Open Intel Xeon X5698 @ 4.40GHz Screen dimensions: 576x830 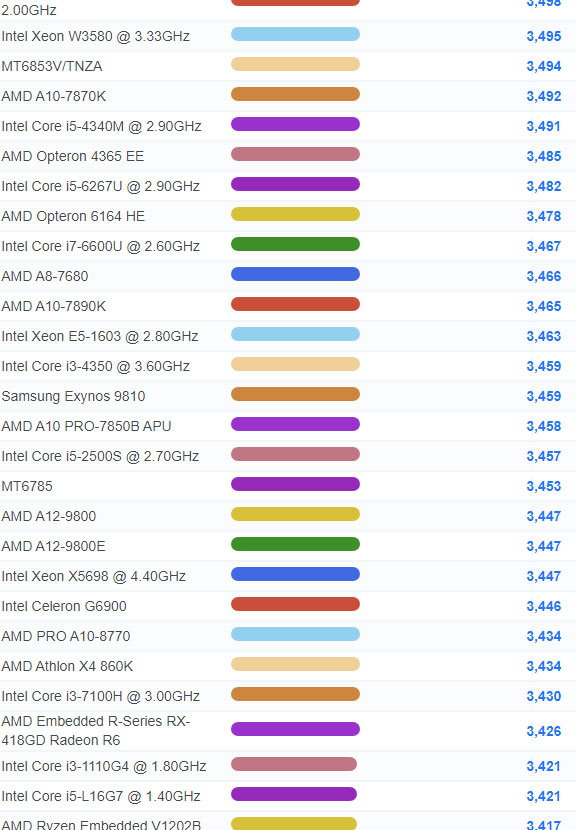click(x=94, y=576)
